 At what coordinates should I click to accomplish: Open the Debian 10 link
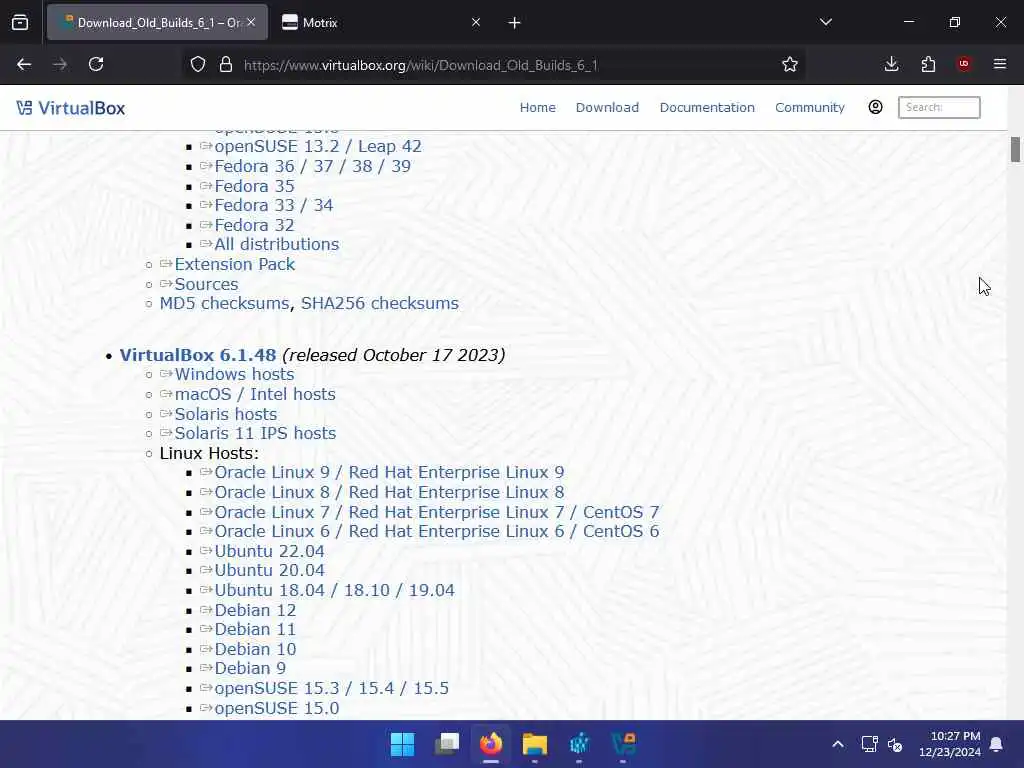[255, 649]
